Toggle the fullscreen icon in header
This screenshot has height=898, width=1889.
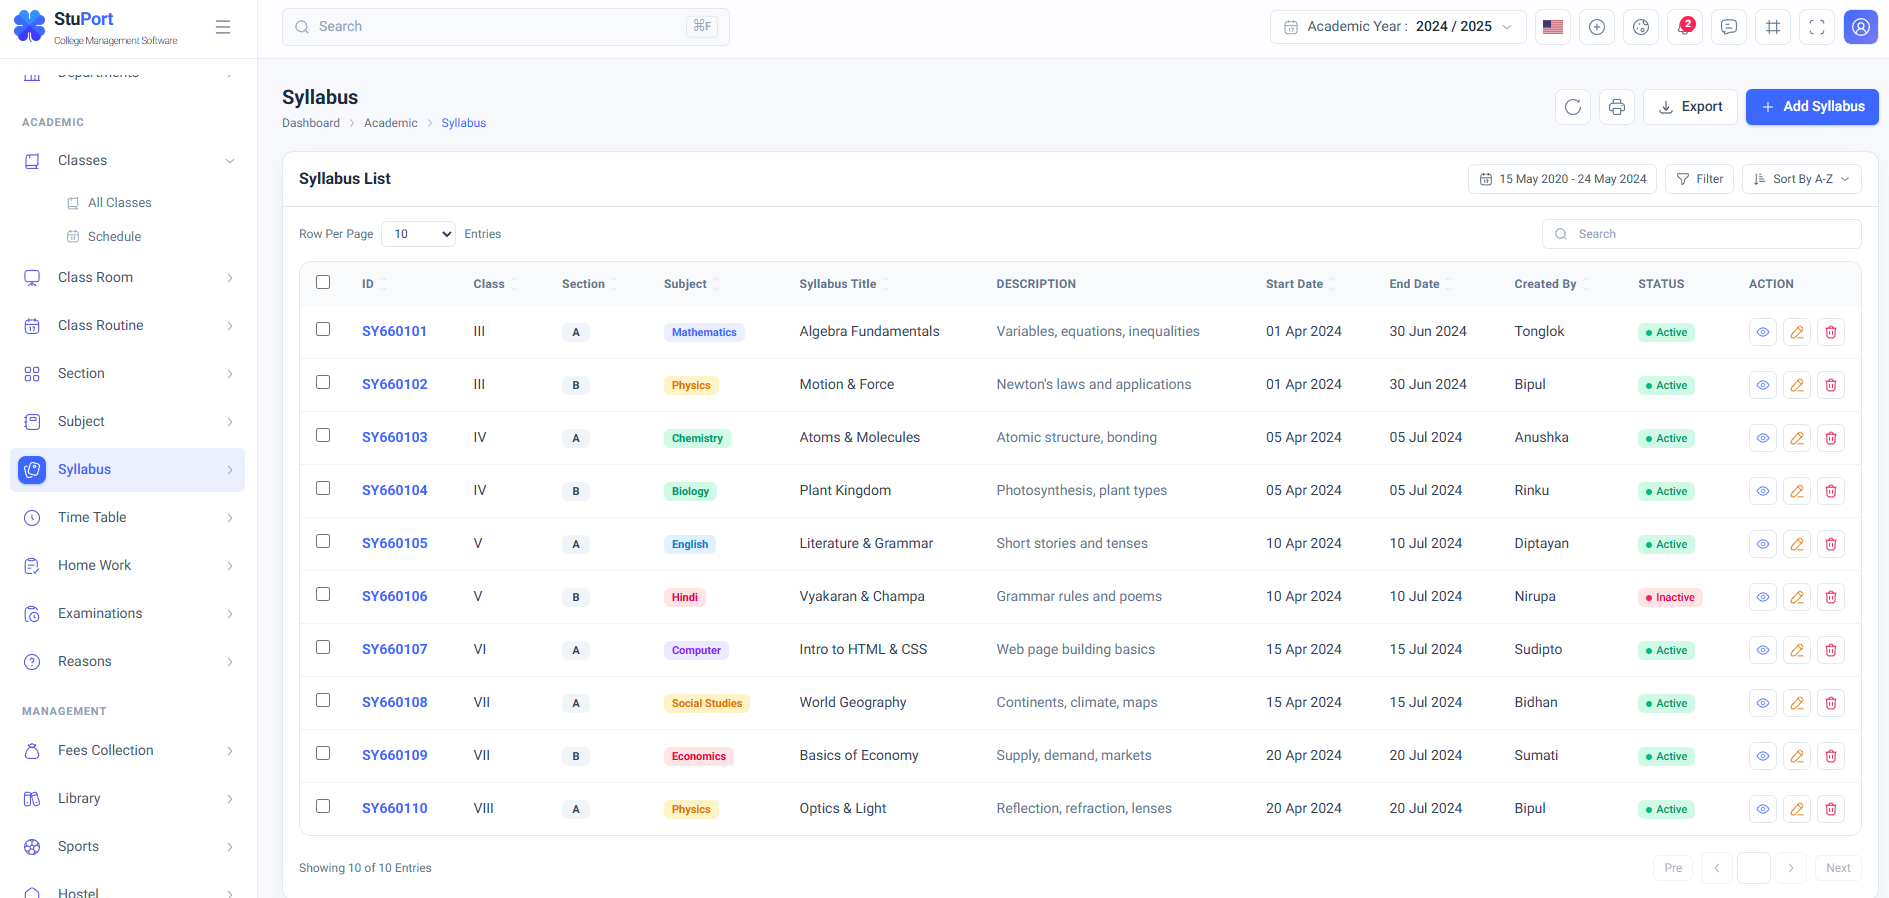click(x=1817, y=27)
